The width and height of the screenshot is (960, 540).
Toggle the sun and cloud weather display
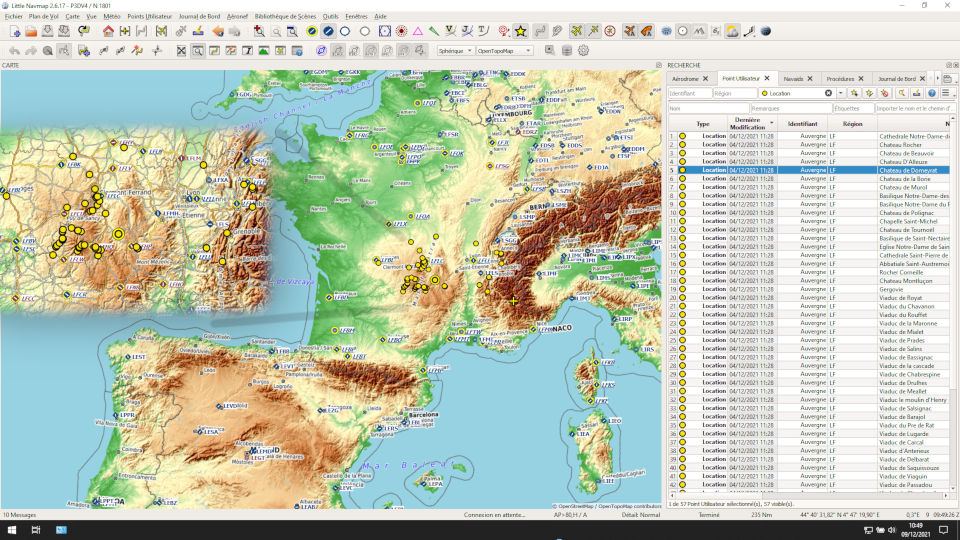732,31
